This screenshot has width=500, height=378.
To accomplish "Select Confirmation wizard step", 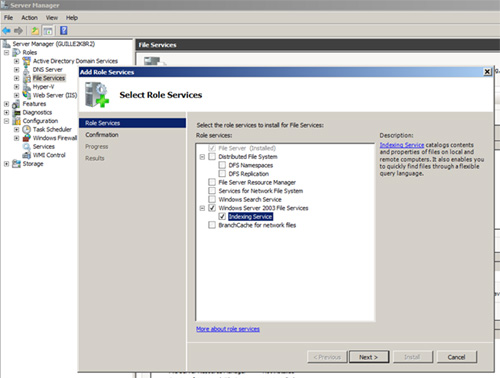I will tap(102, 135).
